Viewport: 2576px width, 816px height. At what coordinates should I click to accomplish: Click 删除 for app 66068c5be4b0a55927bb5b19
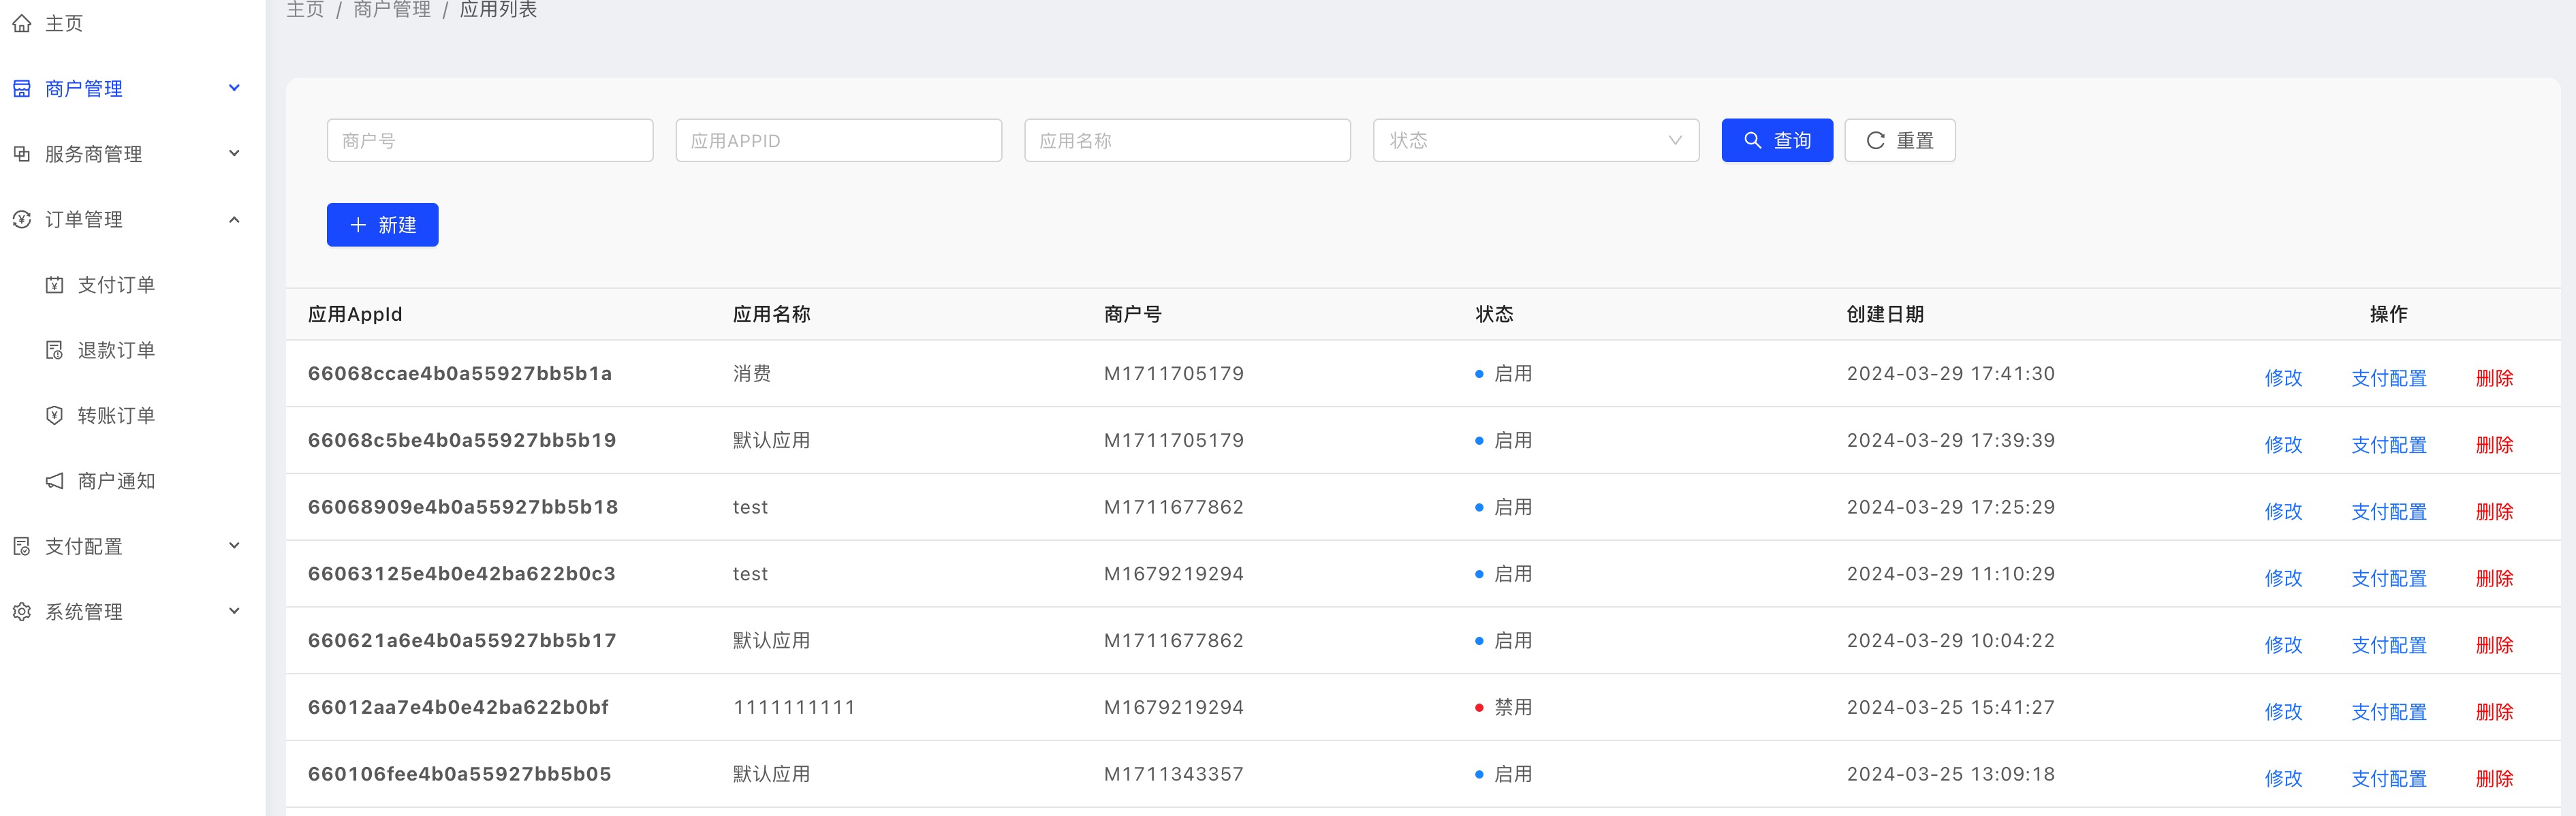(x=2494, y=445)
